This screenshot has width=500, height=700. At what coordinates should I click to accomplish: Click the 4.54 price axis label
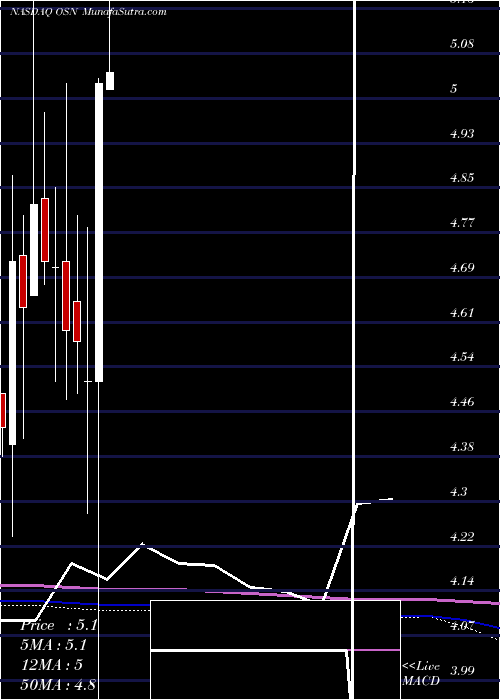pos(462,357)
